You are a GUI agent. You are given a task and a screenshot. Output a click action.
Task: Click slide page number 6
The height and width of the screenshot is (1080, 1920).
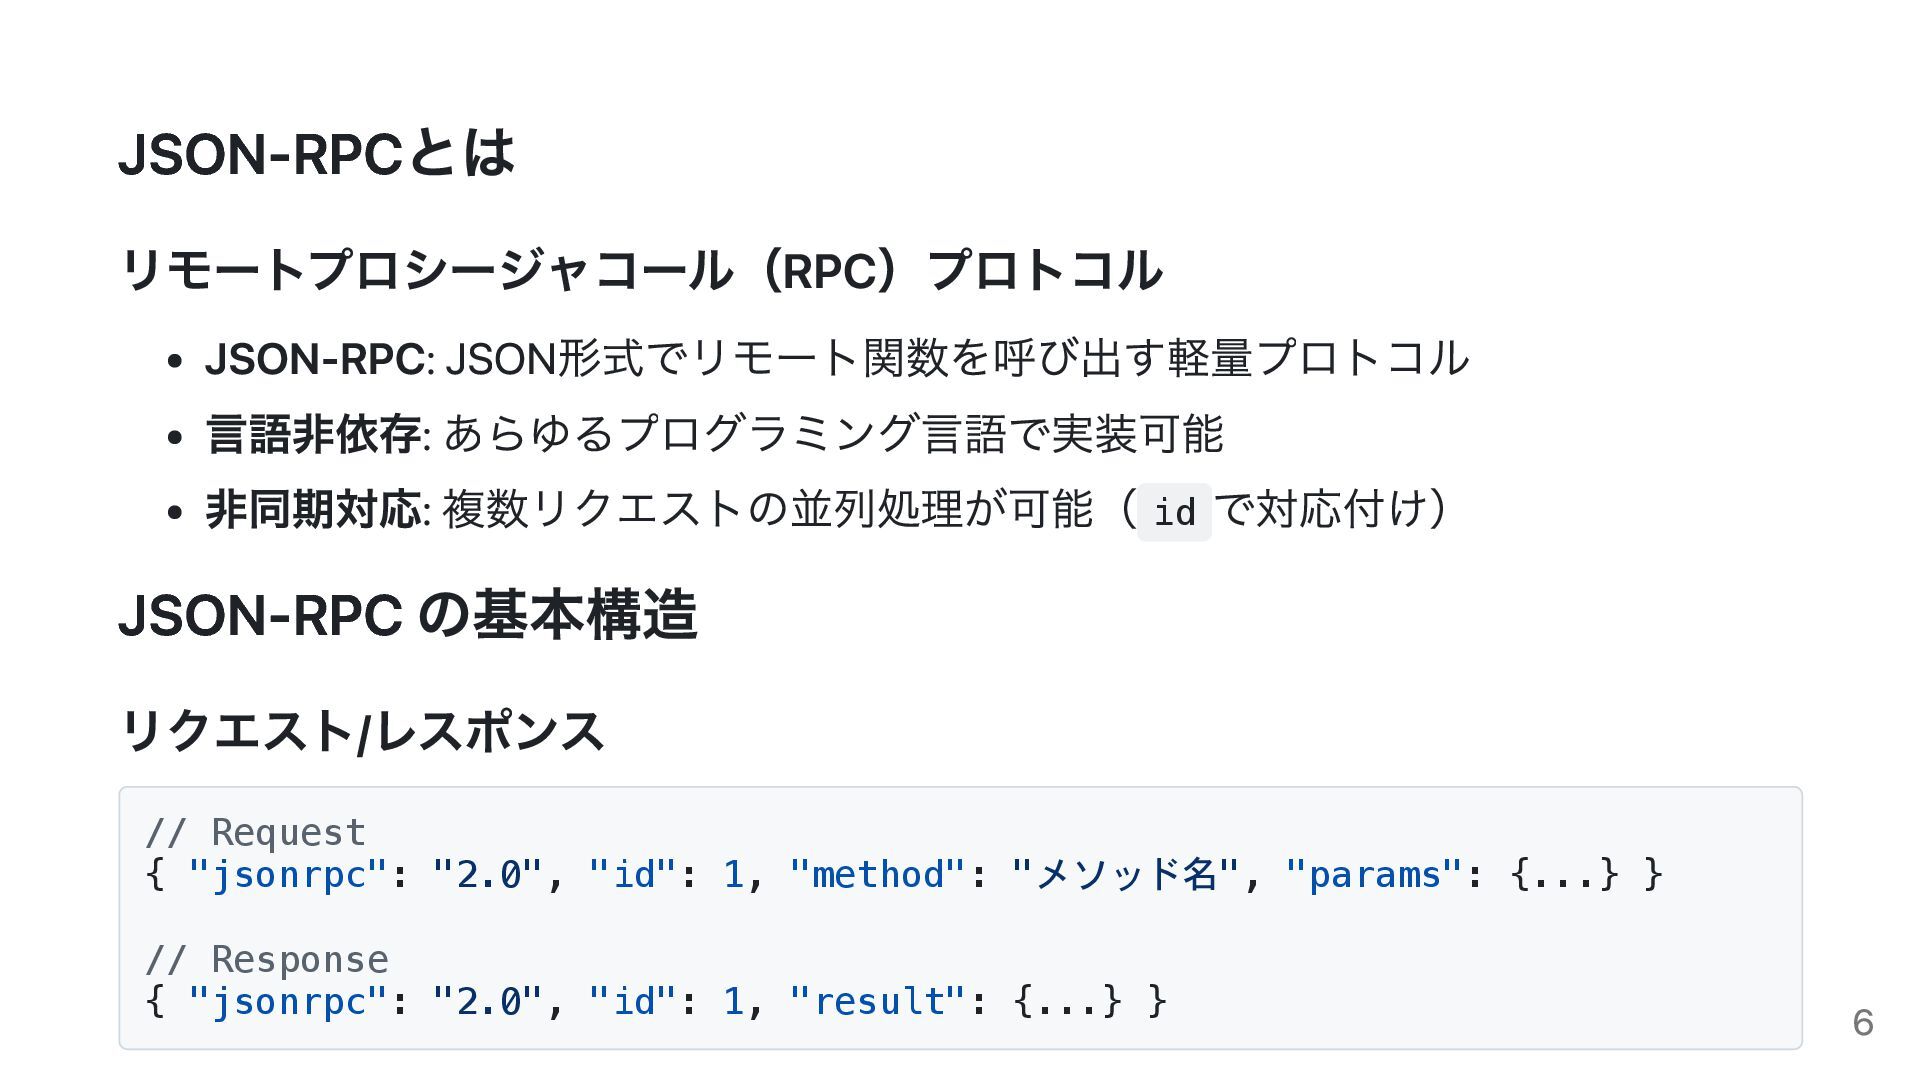1863,1022
